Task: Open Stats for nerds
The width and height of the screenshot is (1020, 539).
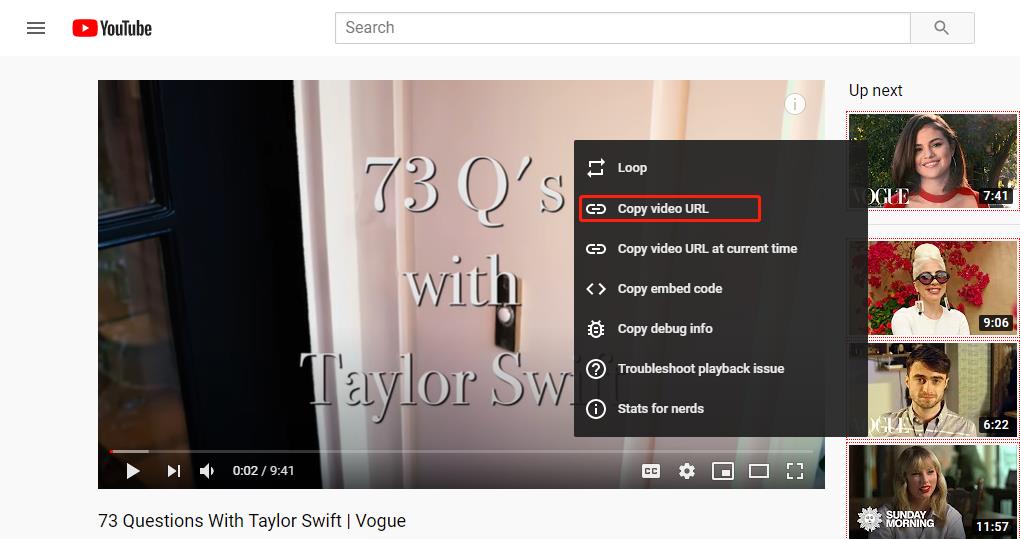Action: click(721, 408)
